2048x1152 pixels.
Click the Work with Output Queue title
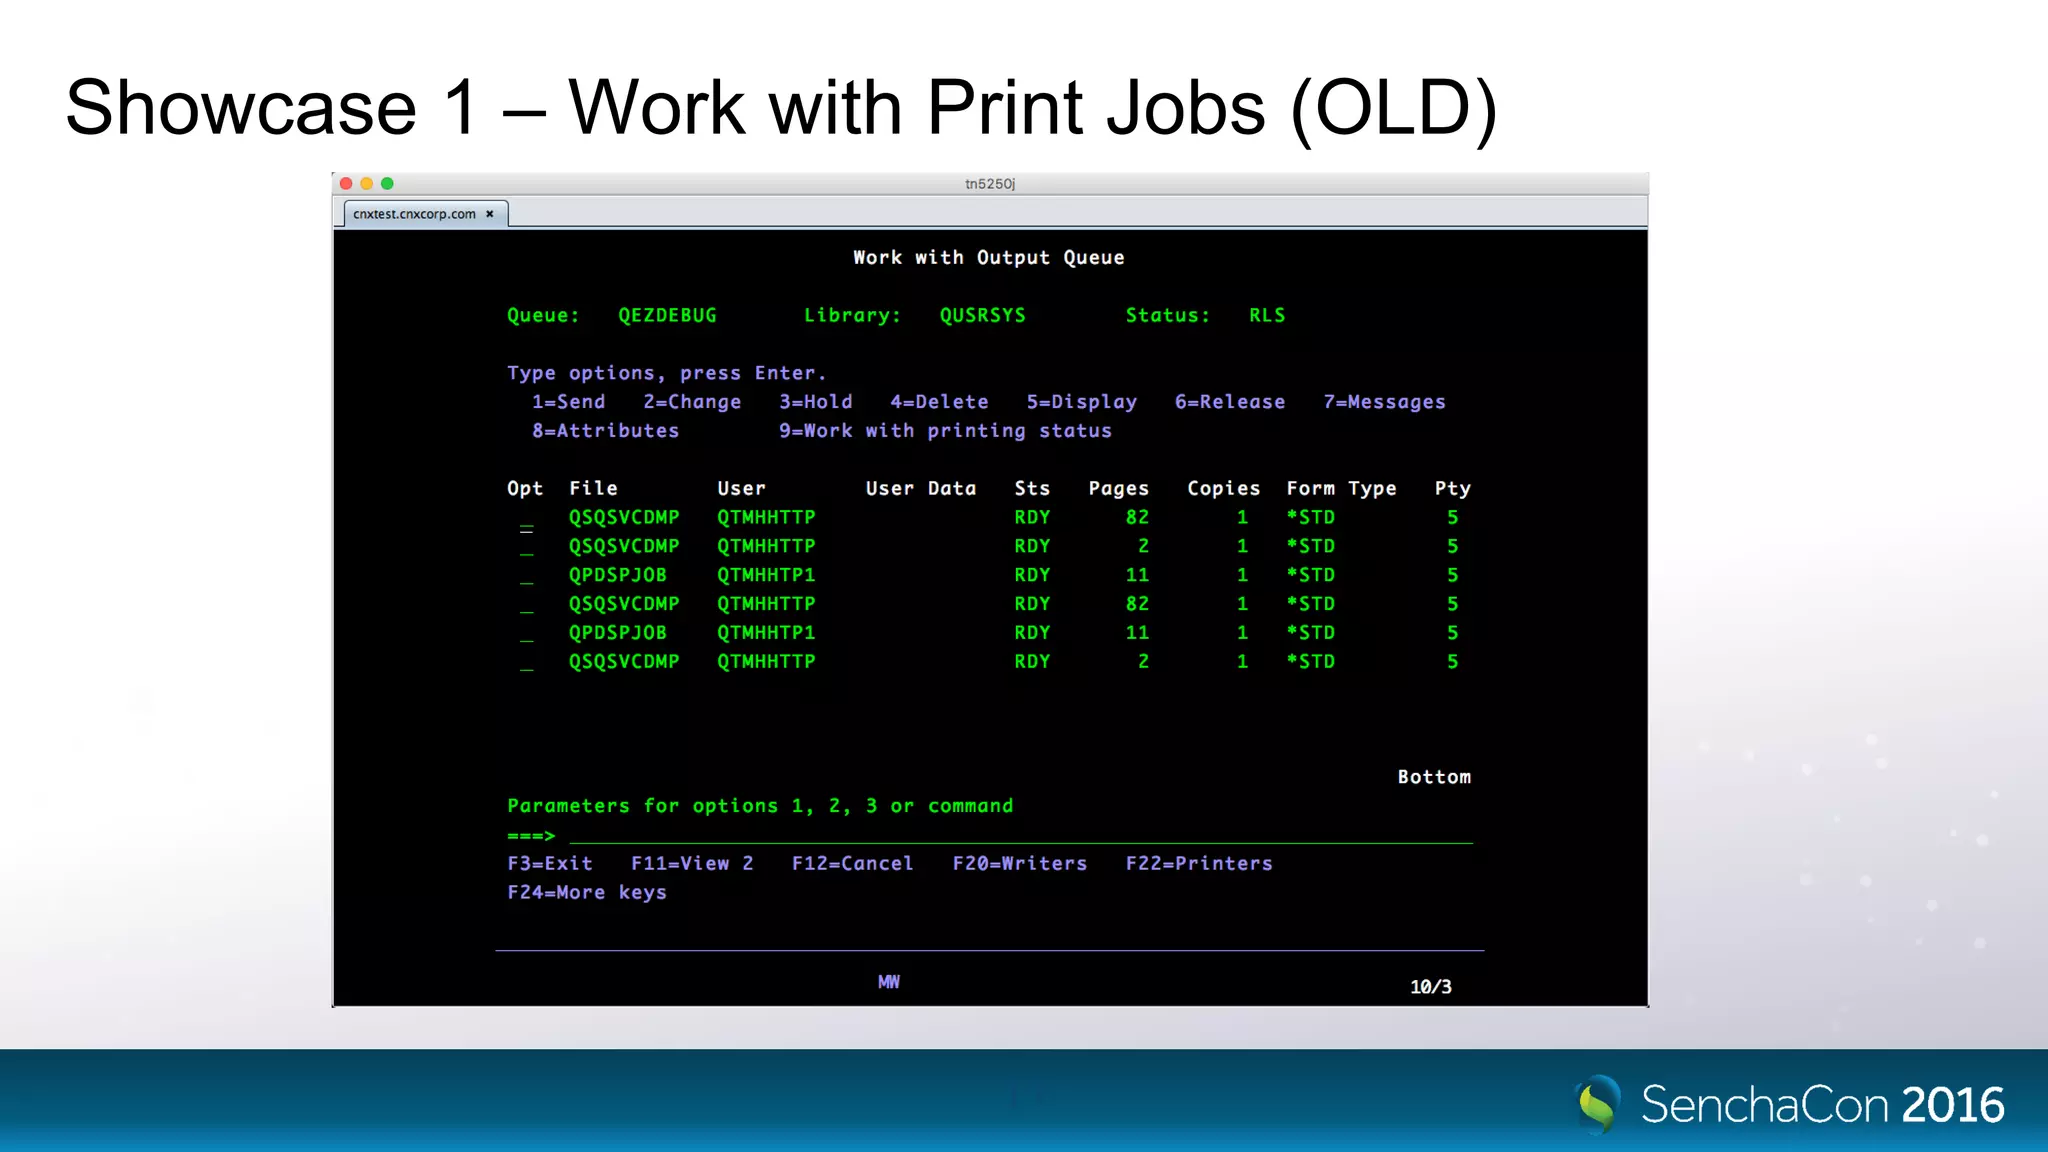tap(989, 258)
